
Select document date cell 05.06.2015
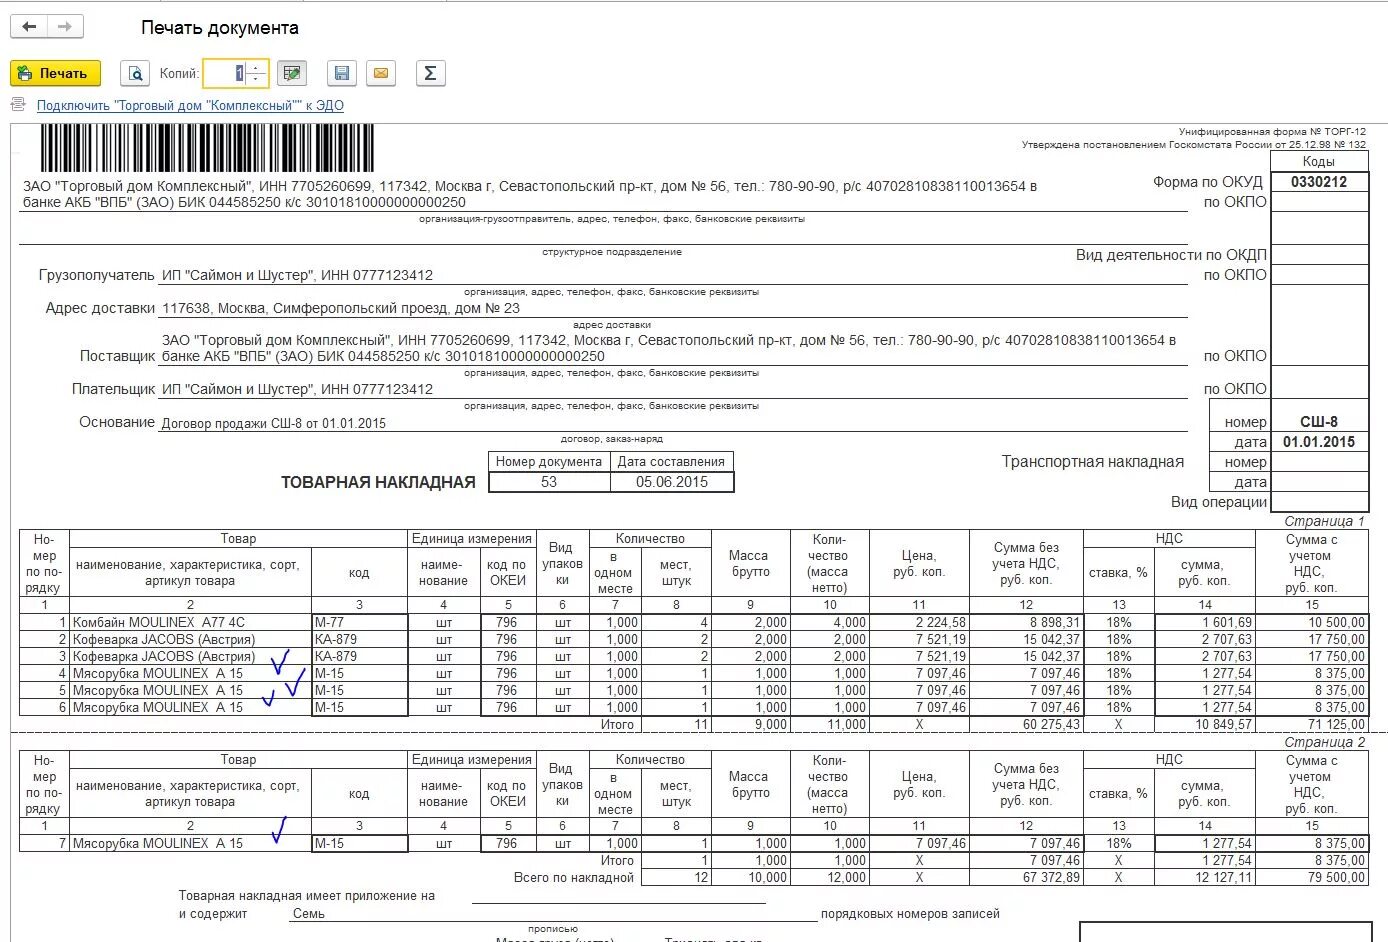point(672,482)
